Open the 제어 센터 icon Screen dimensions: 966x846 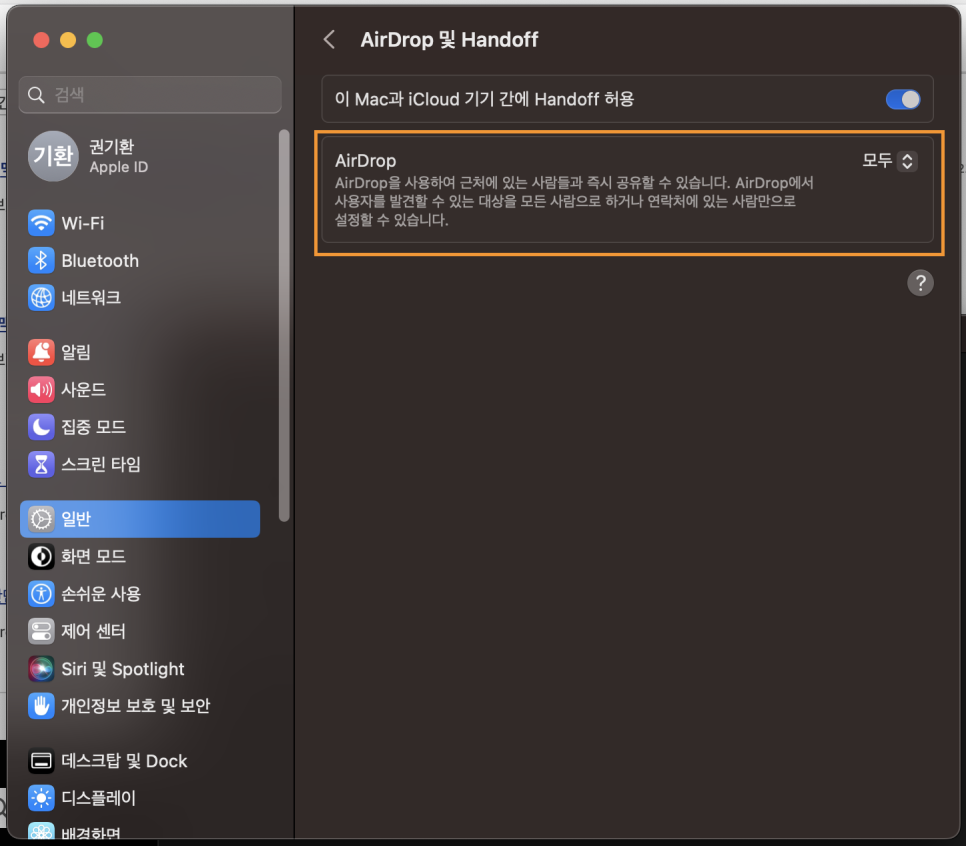41,631
